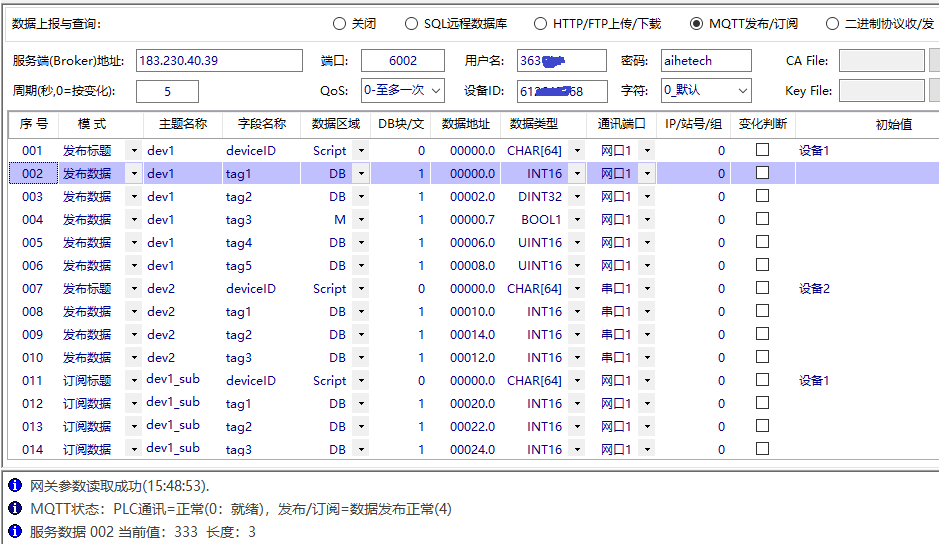The height and width of the screenshot is (545, 940).
Task: Click info icon beside 服务数据 002 message
Action: click(x=14, y=532)
